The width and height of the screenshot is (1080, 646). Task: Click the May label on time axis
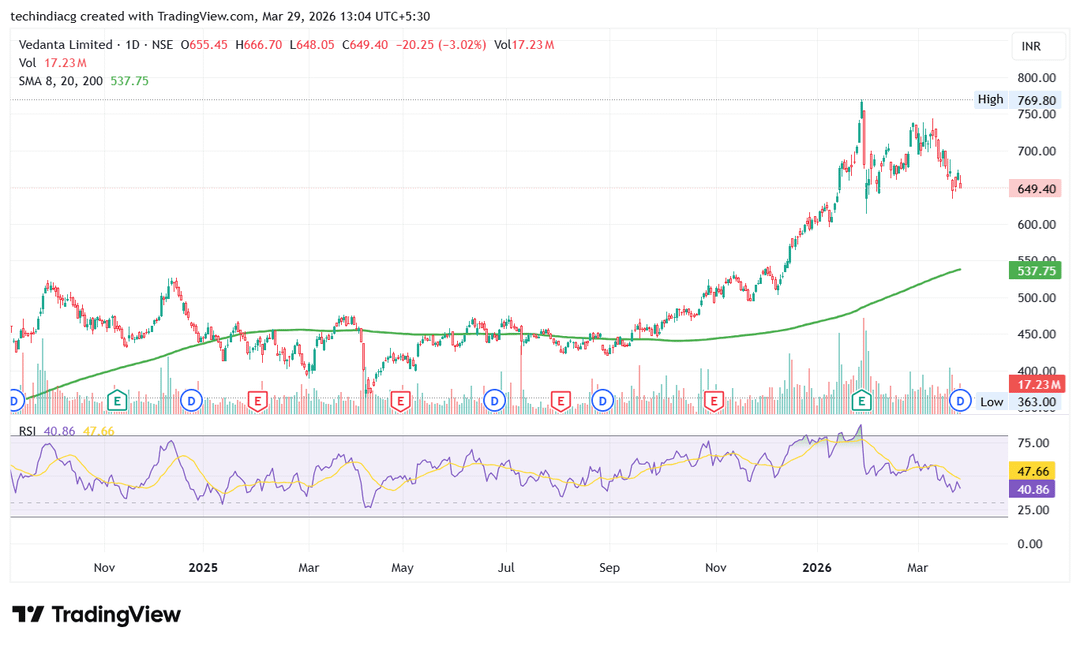click(402, 568)
